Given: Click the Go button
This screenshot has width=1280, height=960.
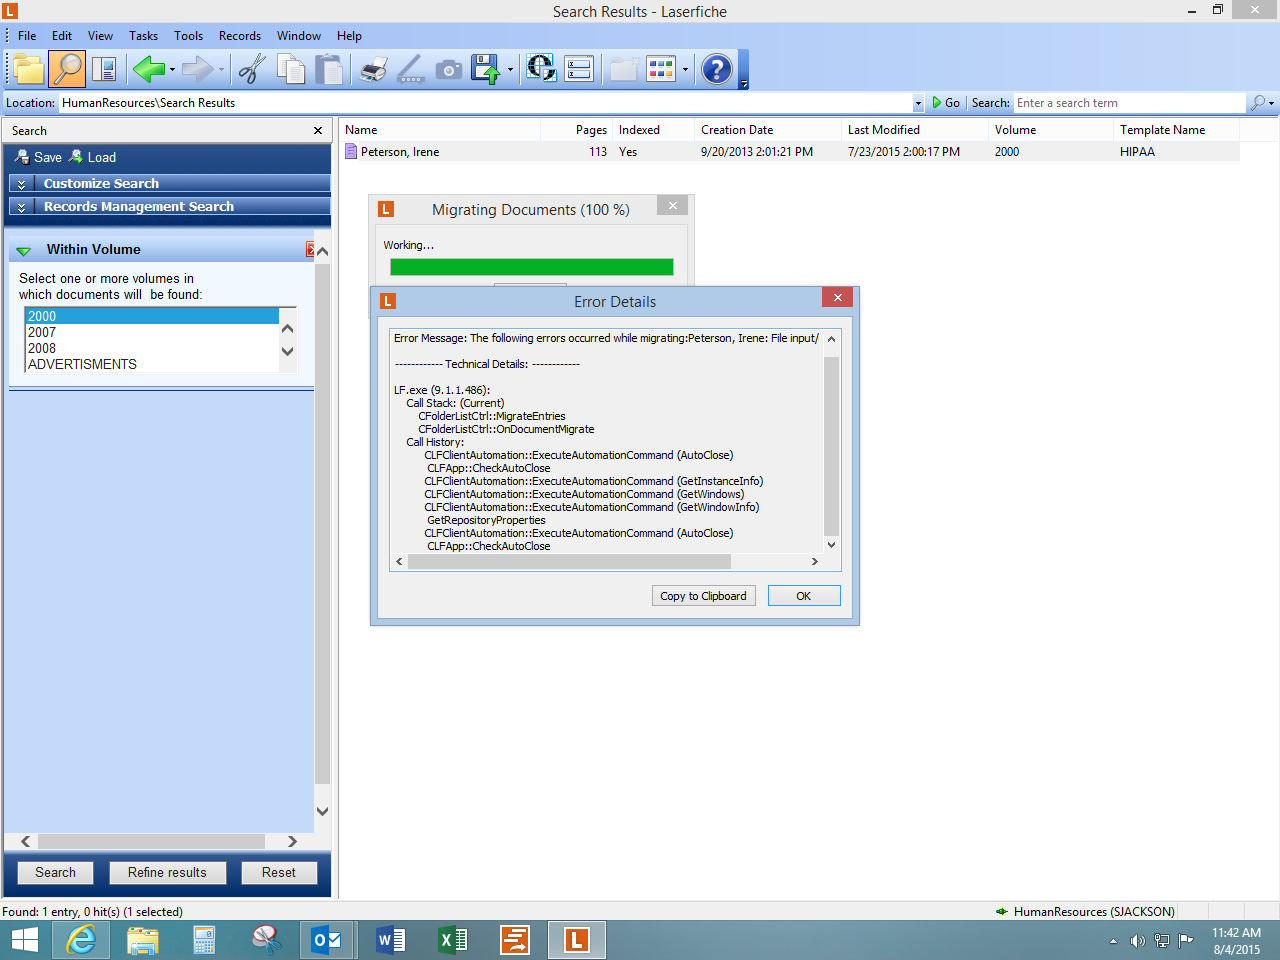Looking at the screenshot, I should coord(946,103).
